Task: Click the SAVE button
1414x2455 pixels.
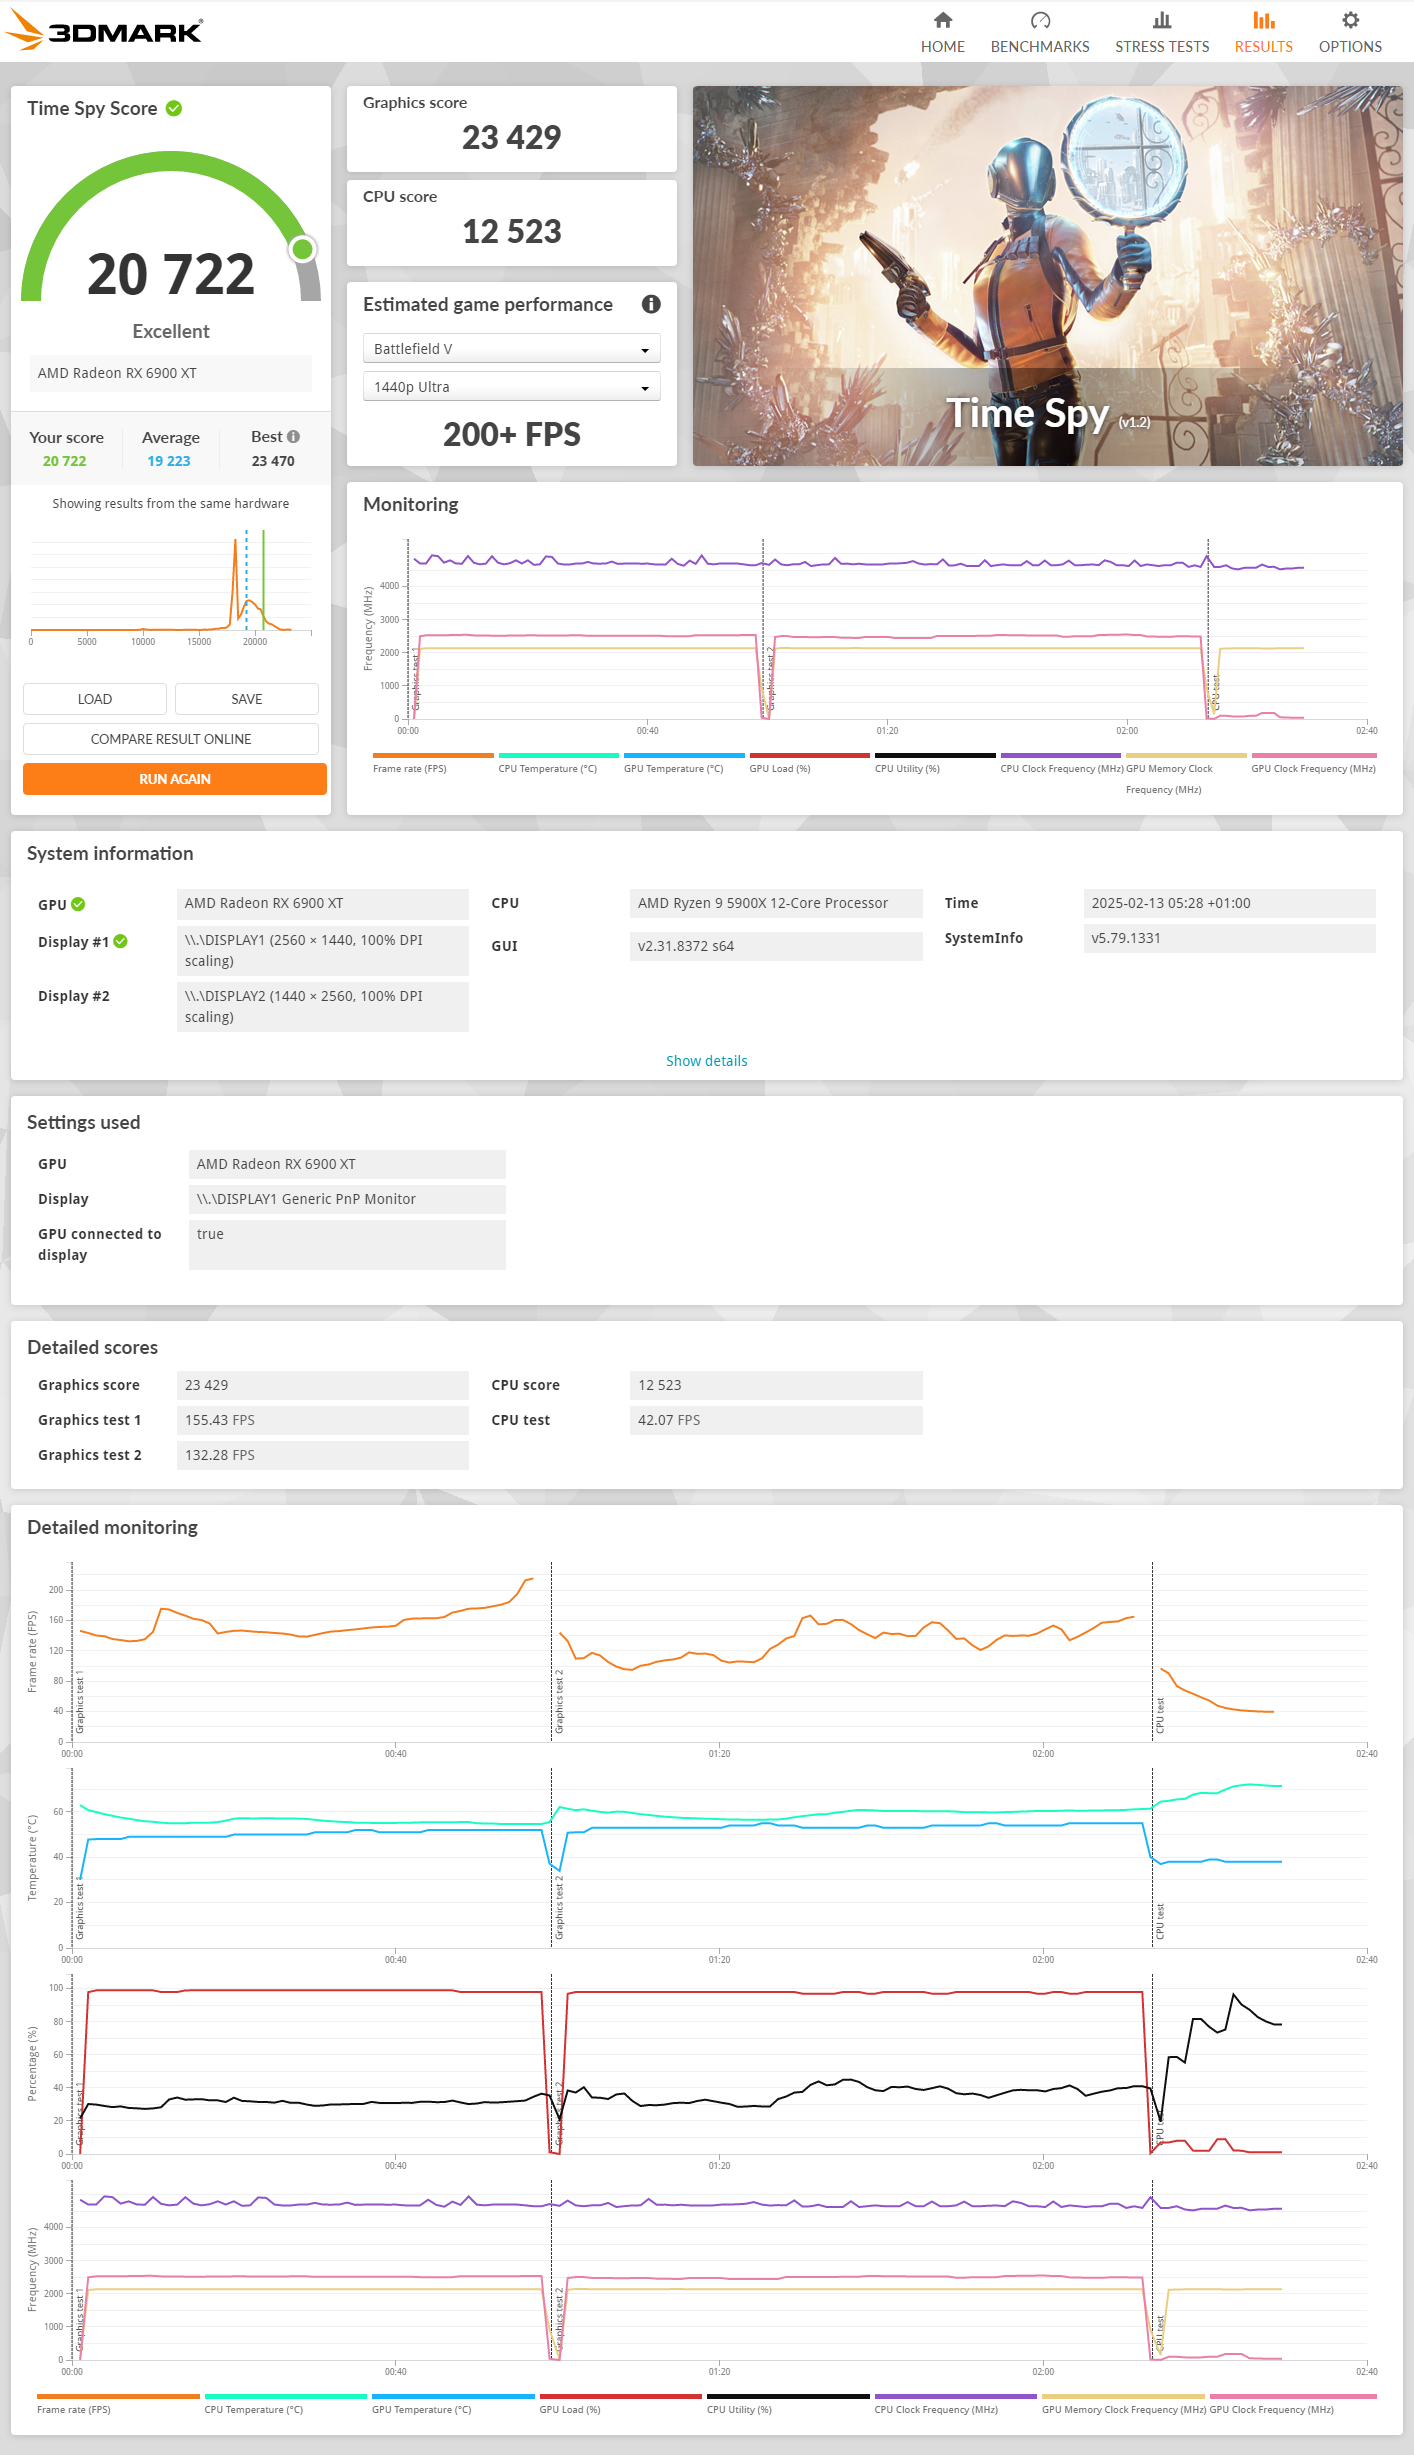Action: click(x=247, y=699)
